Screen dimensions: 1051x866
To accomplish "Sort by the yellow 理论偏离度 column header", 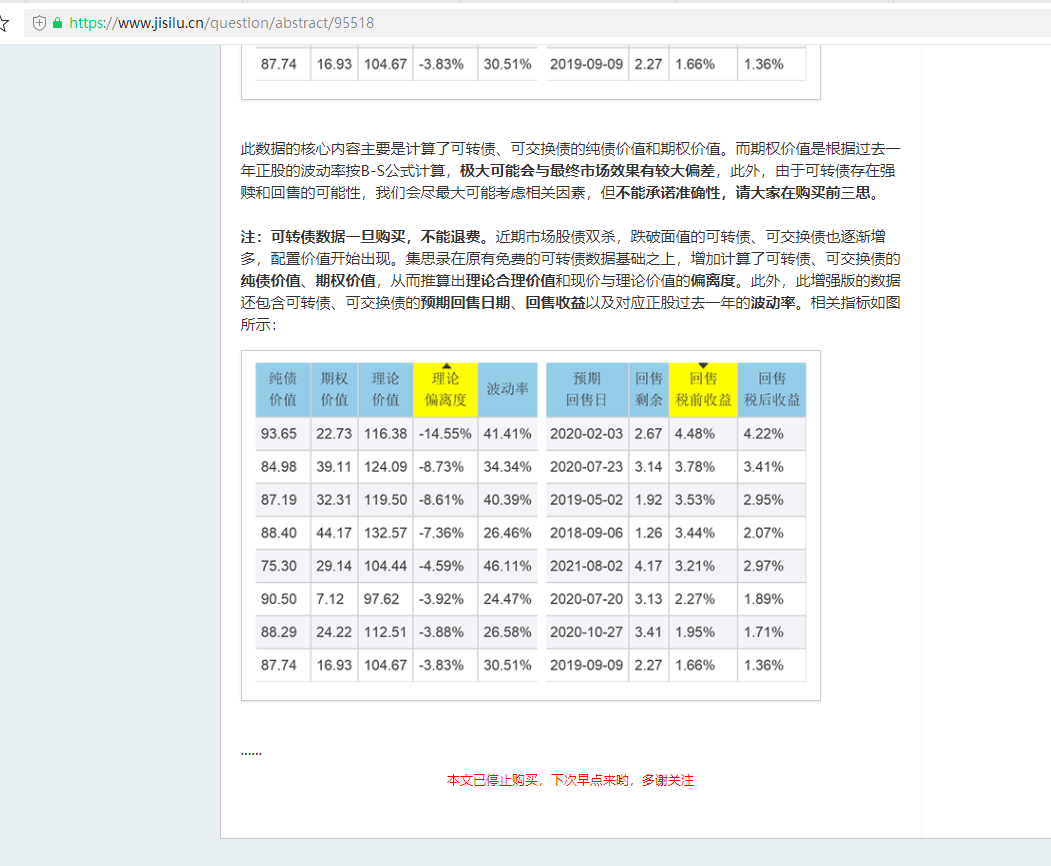I will pyautogui.click(x=445, y=390).
